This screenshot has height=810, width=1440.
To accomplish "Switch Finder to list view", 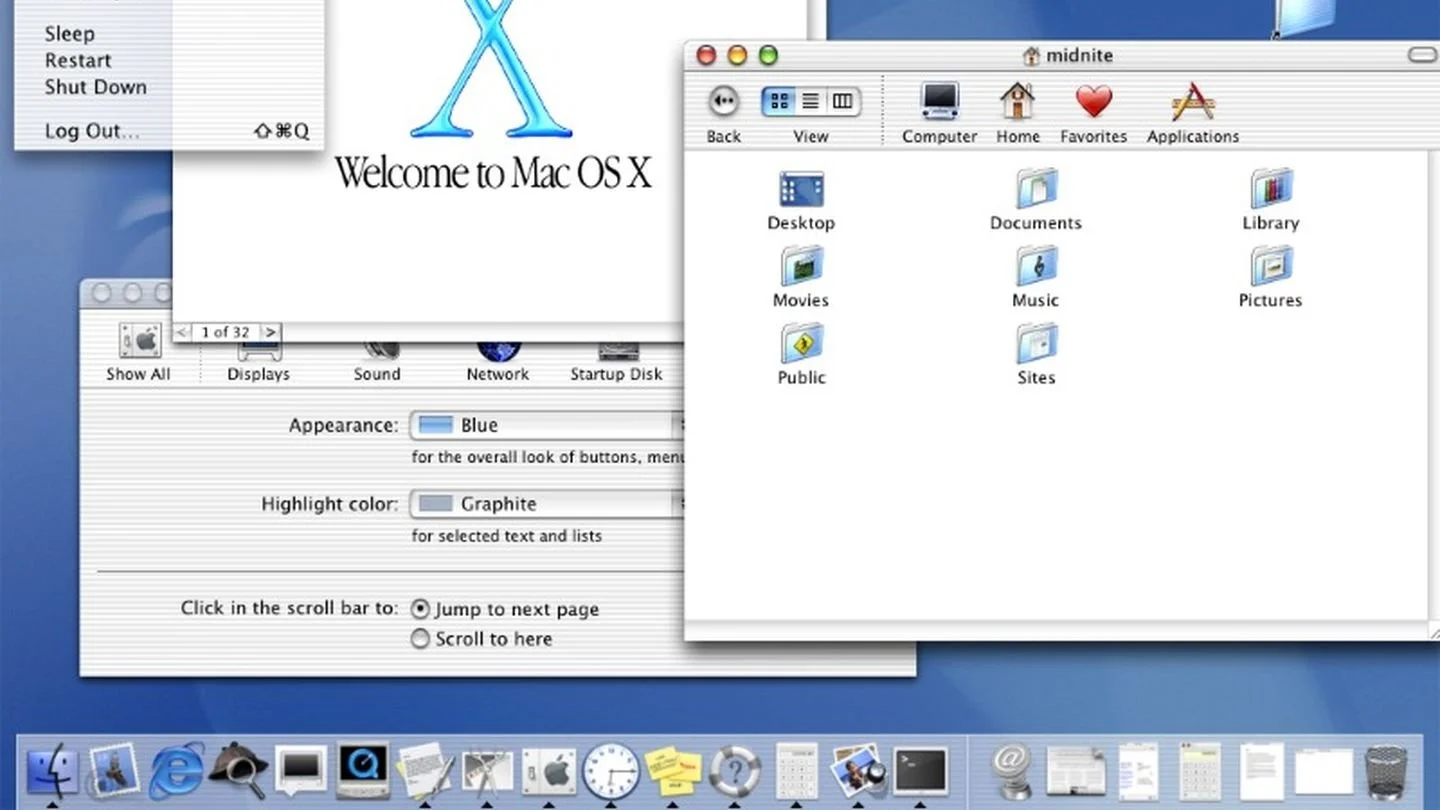I will (x=811, y=101).
